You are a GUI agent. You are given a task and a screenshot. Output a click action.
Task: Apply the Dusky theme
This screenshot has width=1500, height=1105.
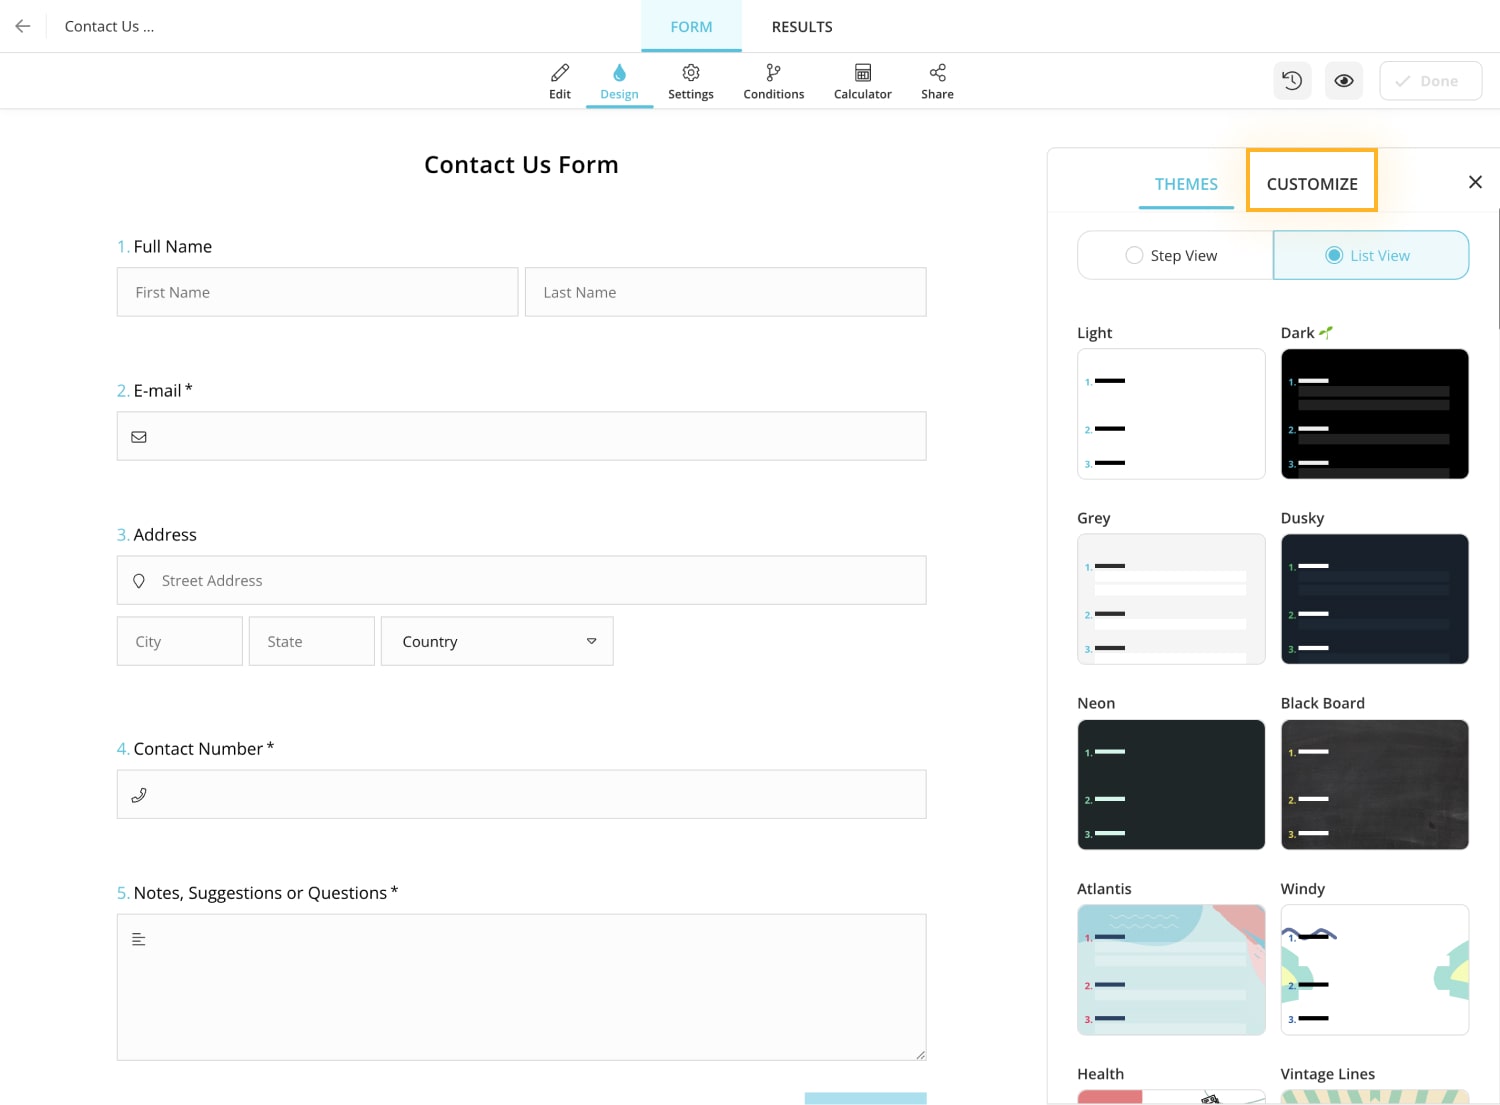click(1375, 599)
